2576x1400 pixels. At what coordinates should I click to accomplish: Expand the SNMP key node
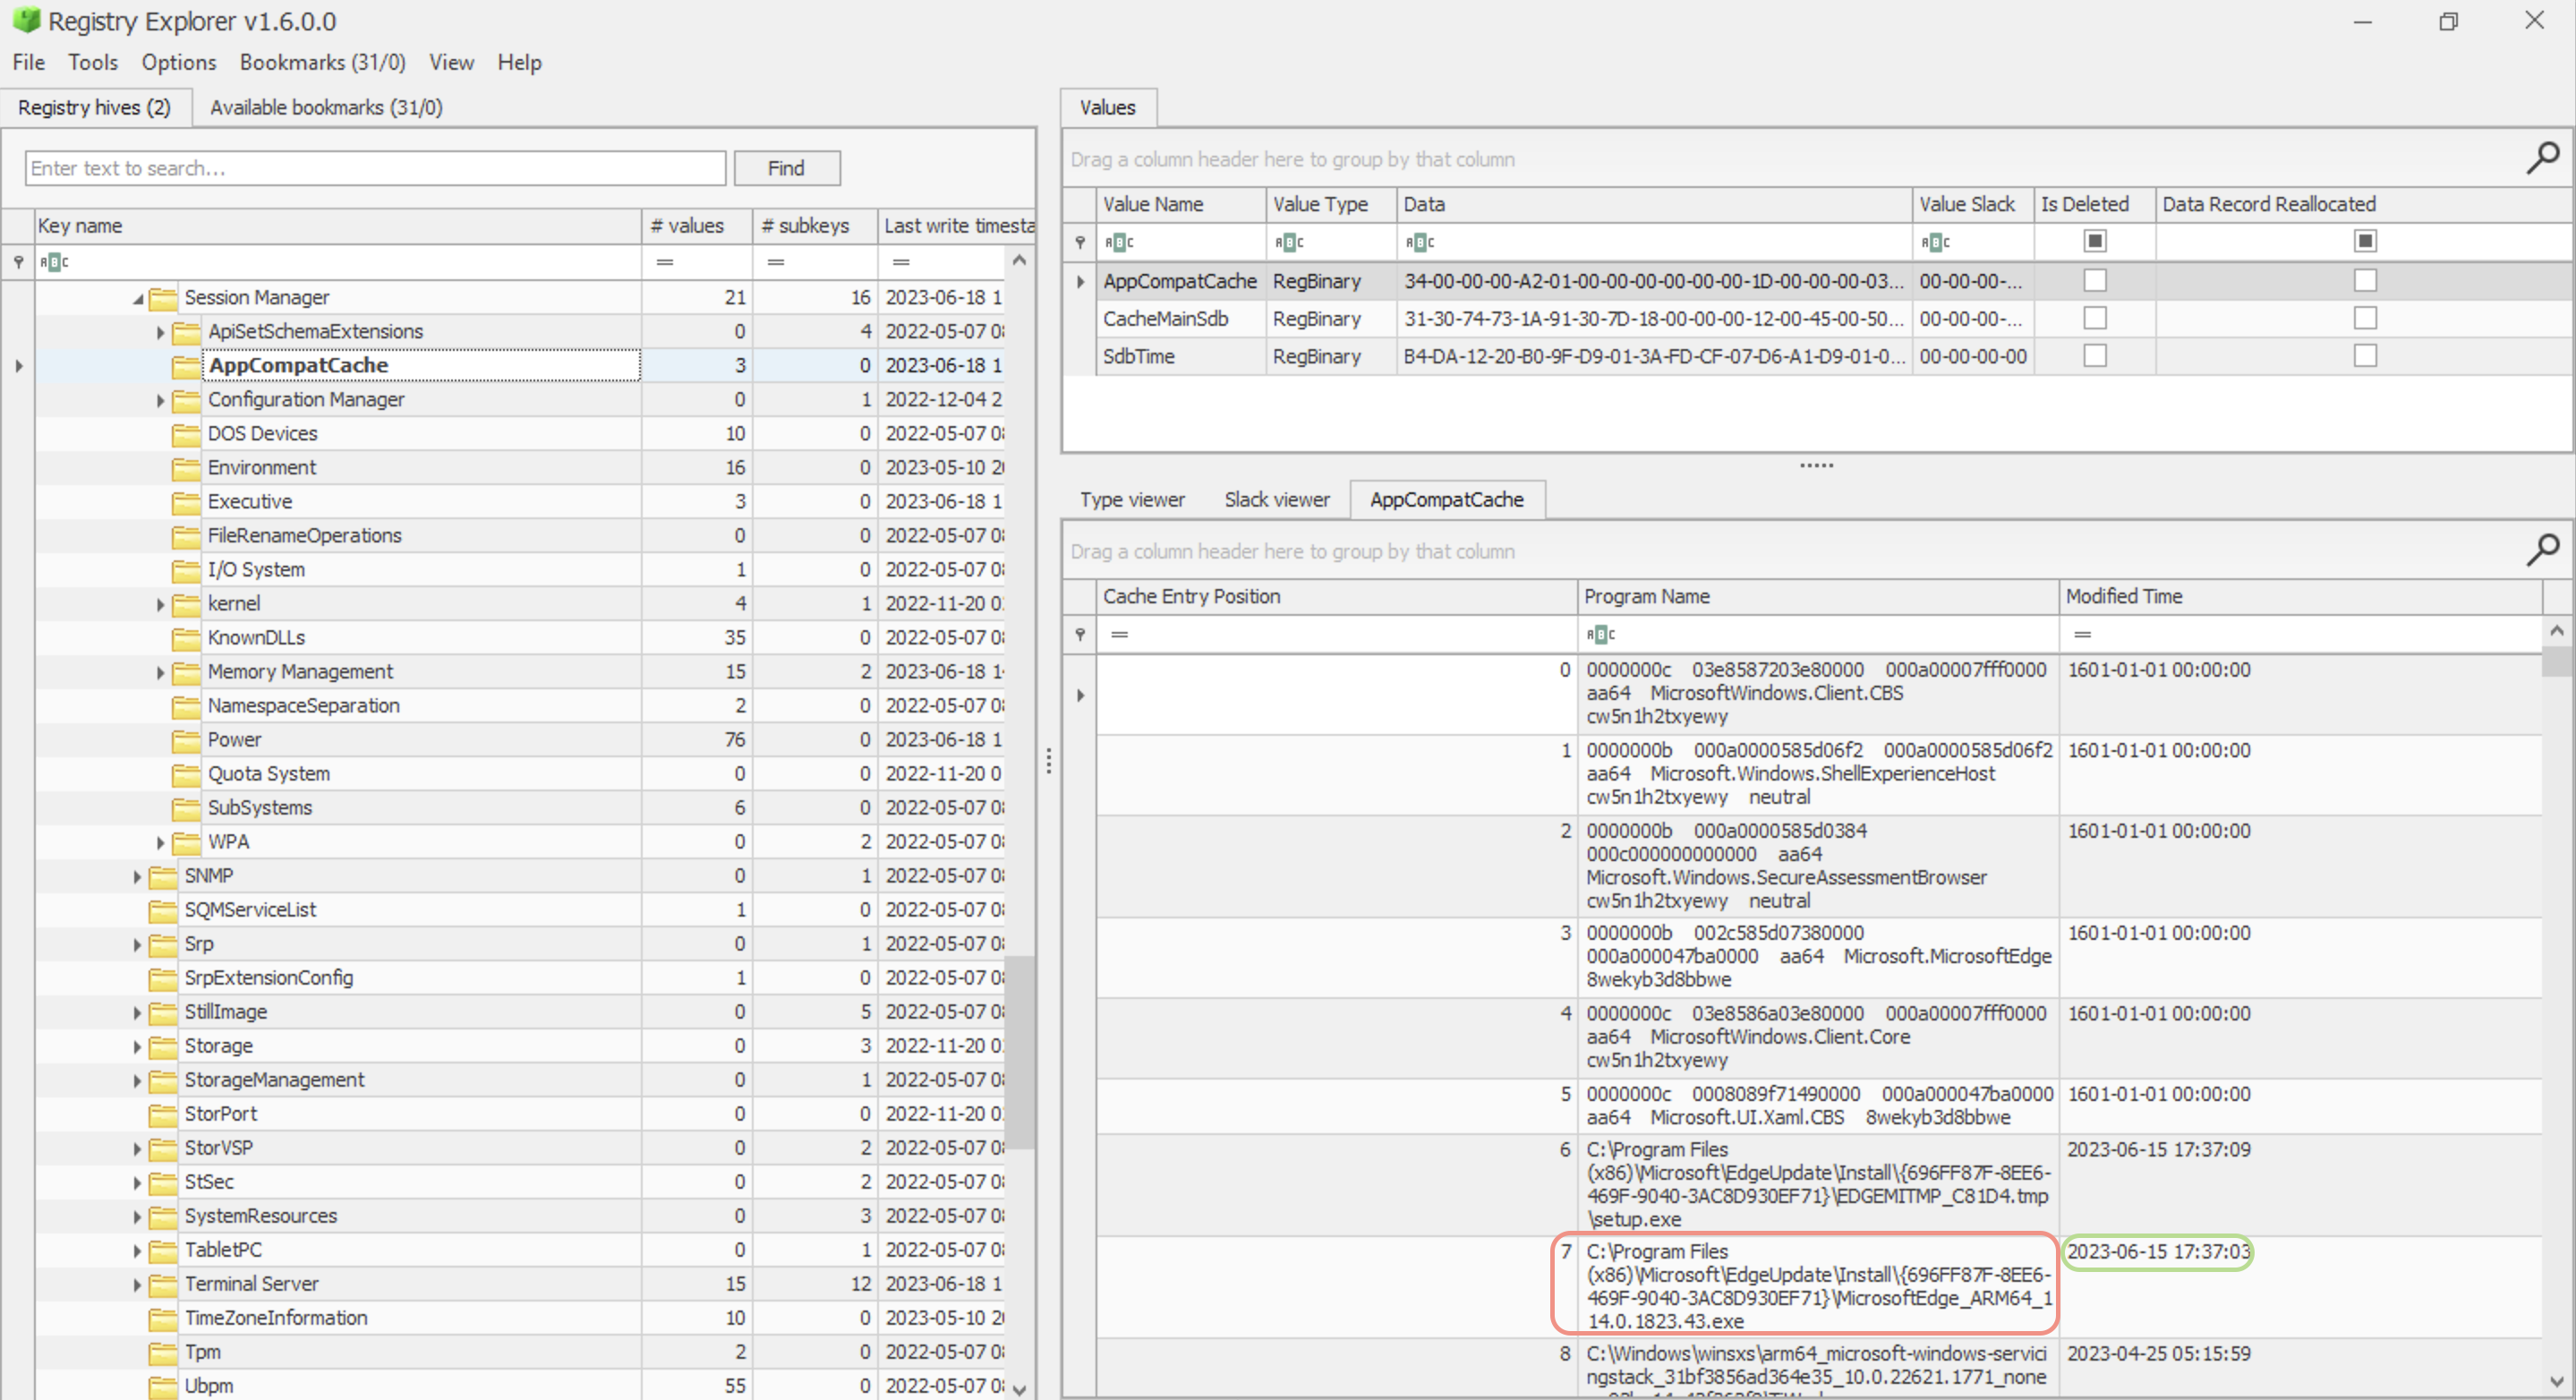(x=137, y=876)
